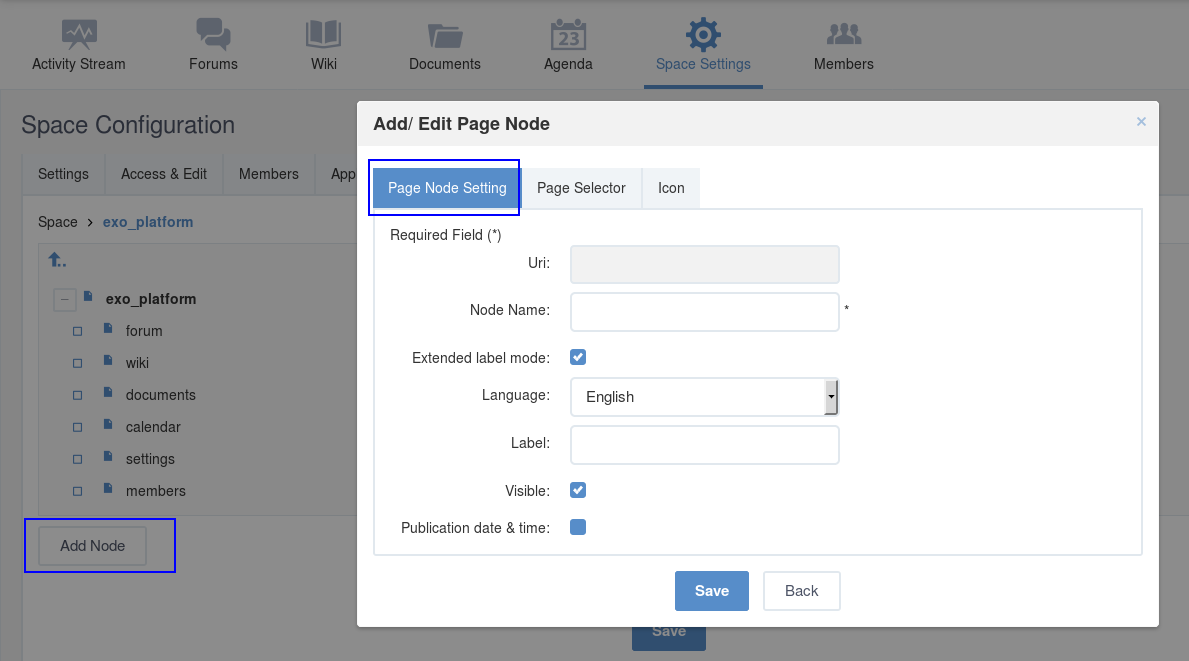Open the Language dropdown showing English
The width and height of the screenshot is (1189, 661).
coord(704,397)
